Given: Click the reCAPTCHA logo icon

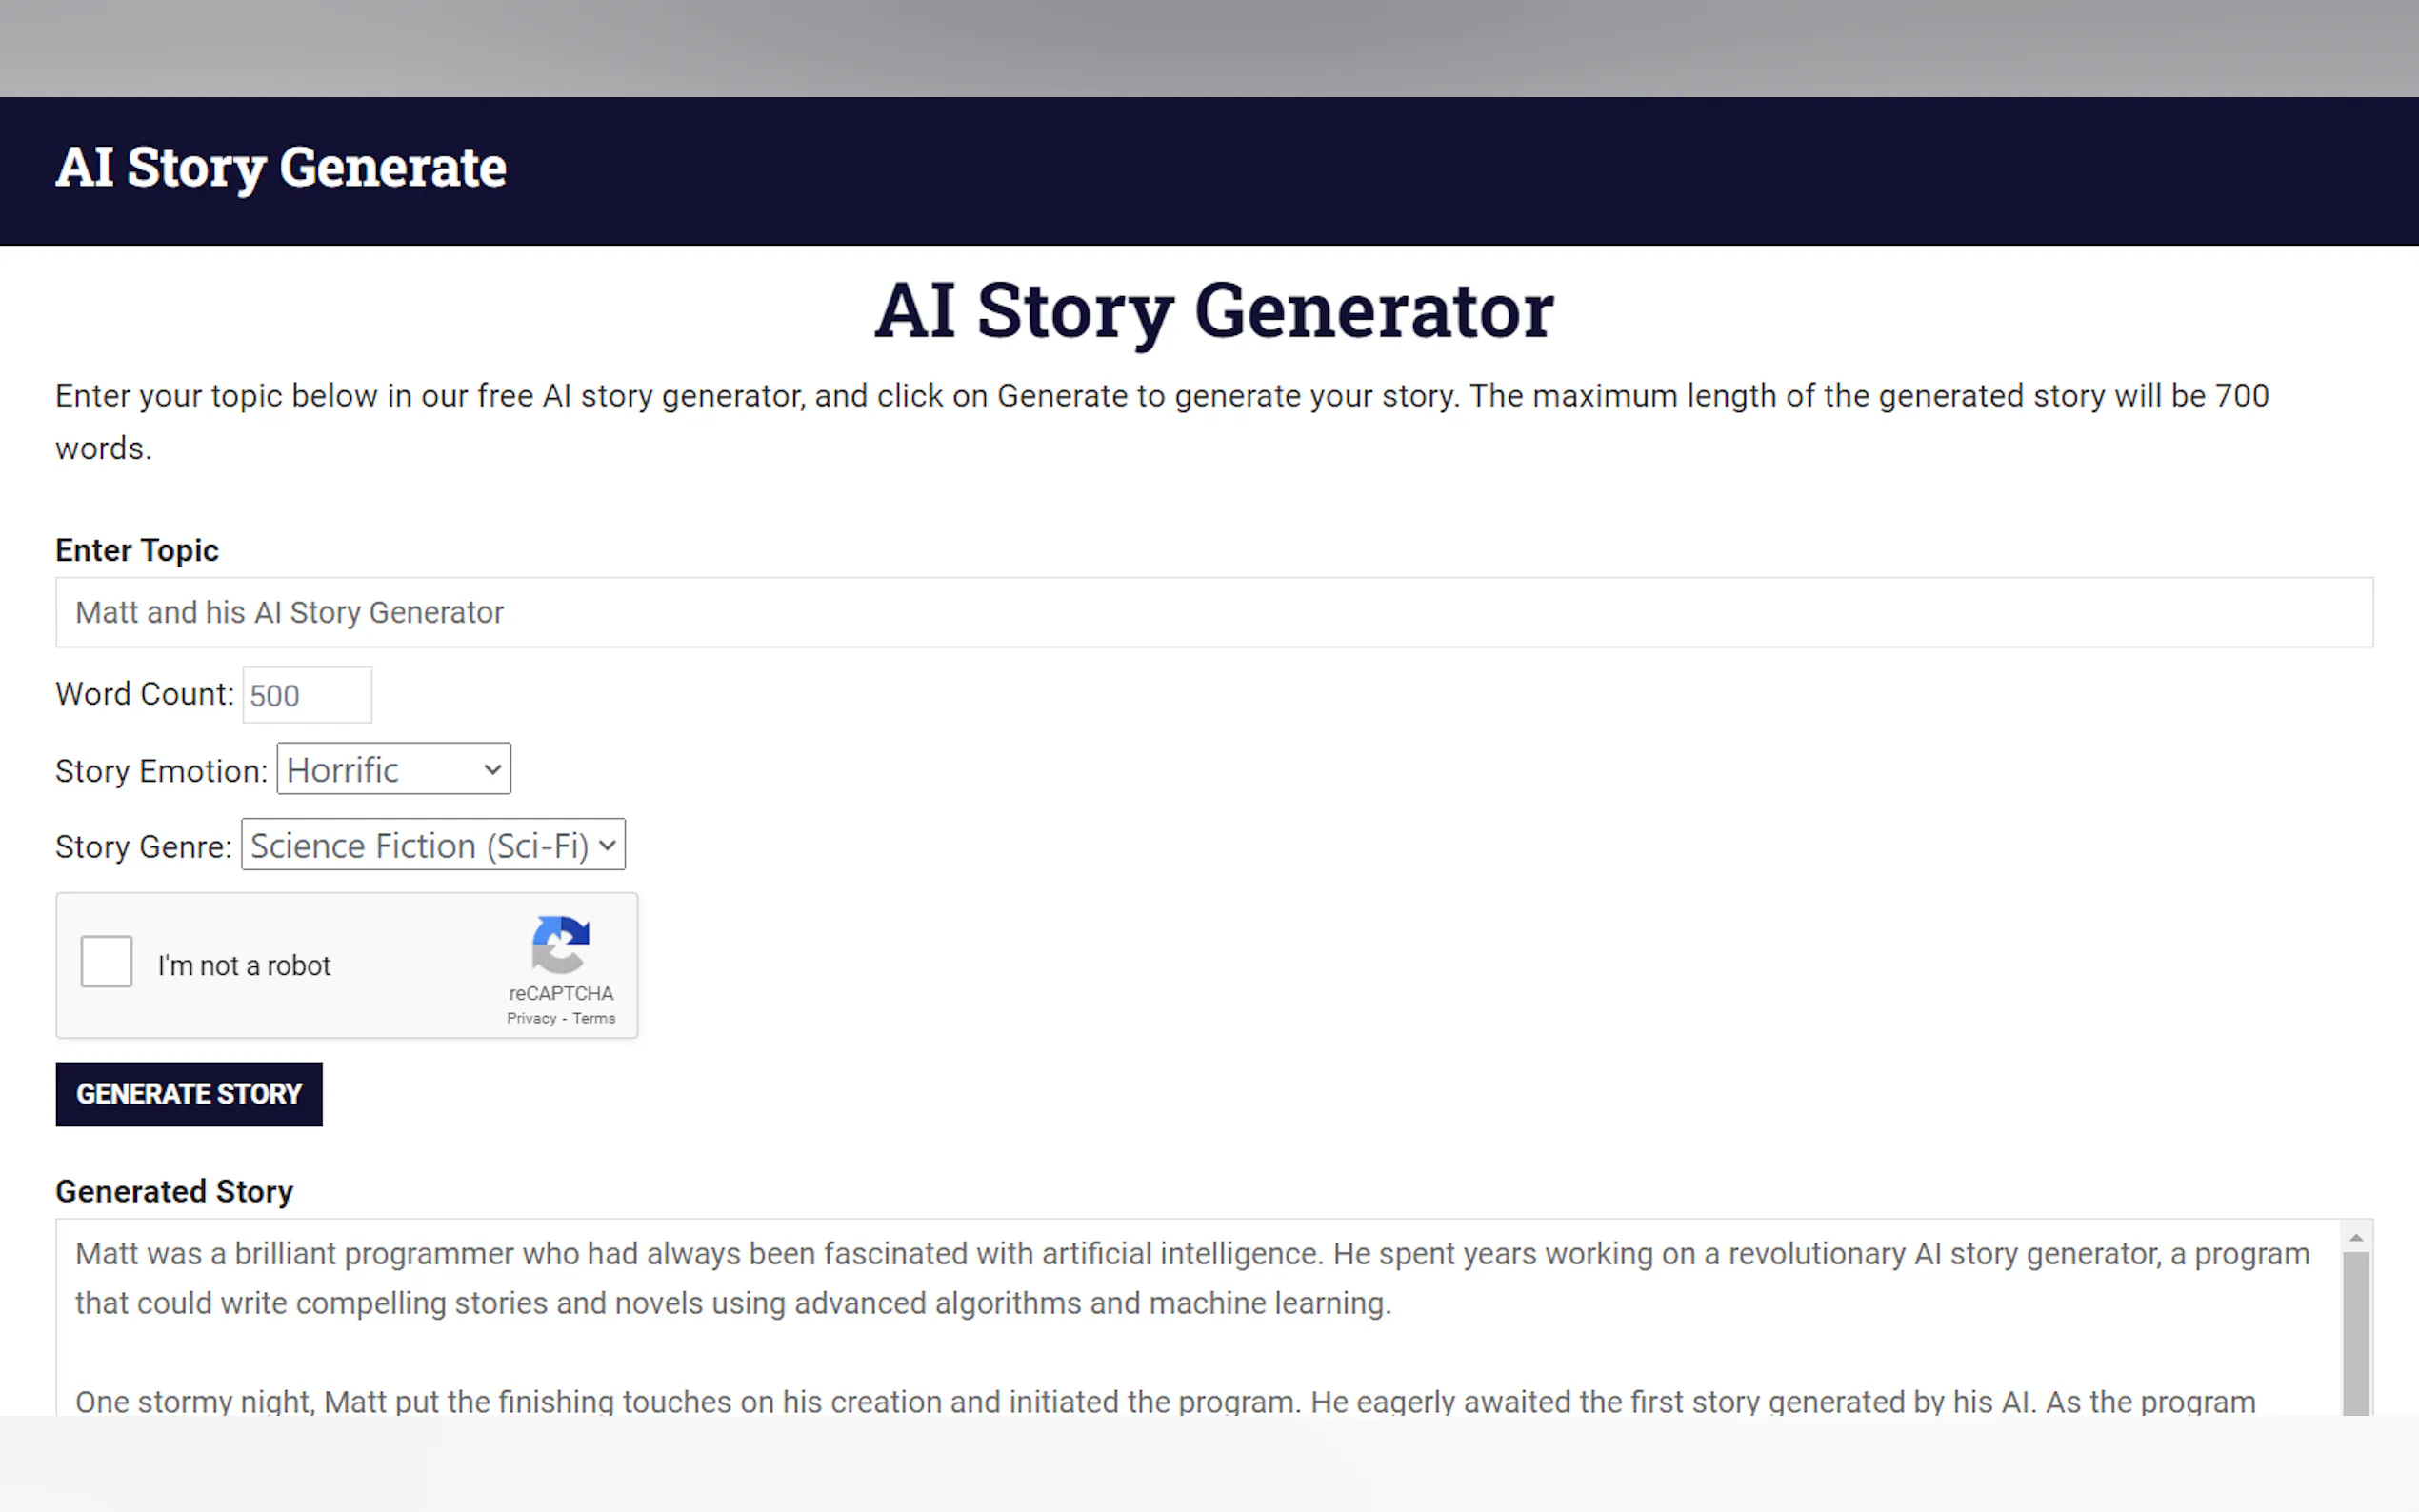Looking at the screenshot, I should (560, 944).
